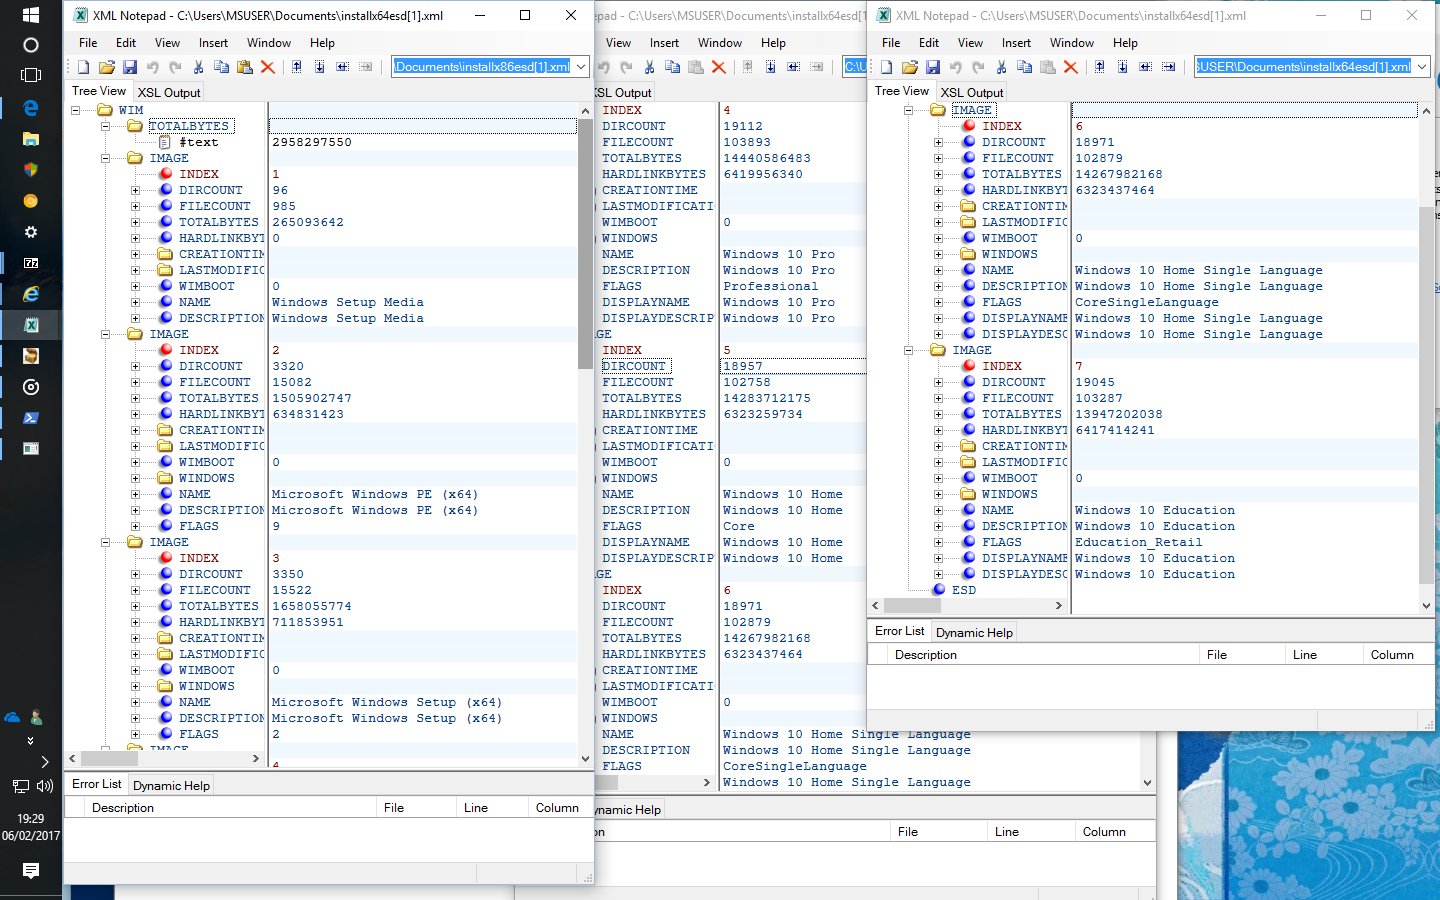Switch to XSL Output tab in right window
The image size is (1440, 900).
(x=972, y=92)
